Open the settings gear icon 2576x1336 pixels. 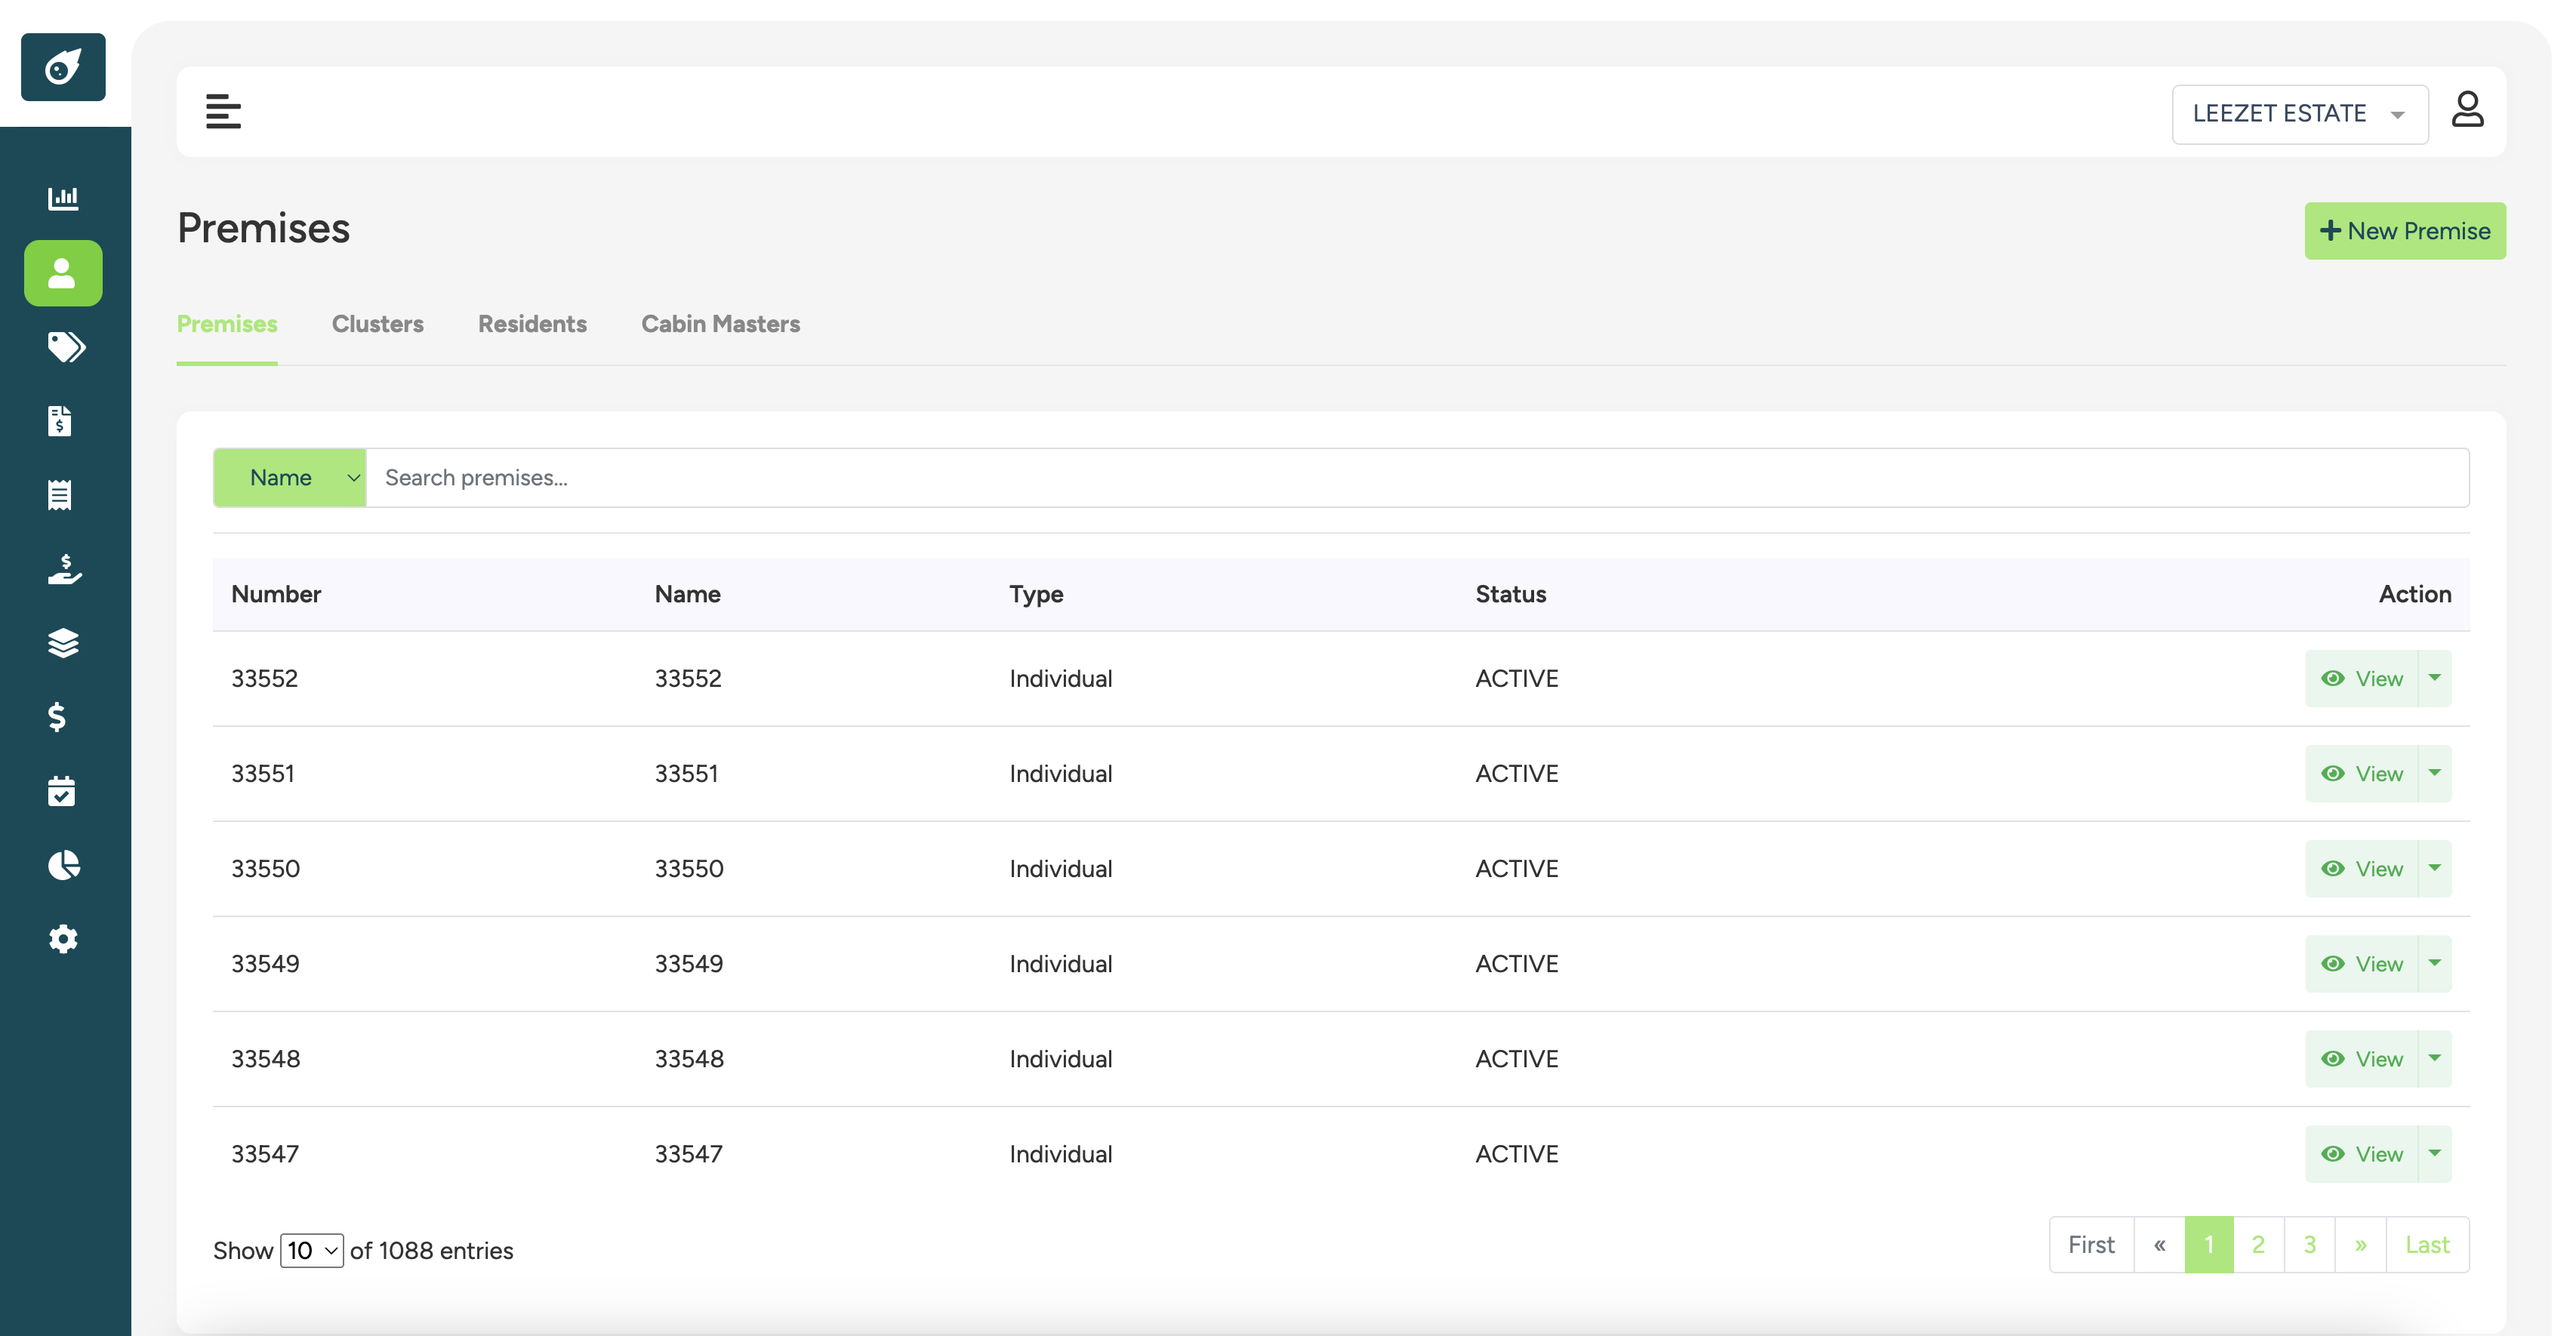(63, 939)
